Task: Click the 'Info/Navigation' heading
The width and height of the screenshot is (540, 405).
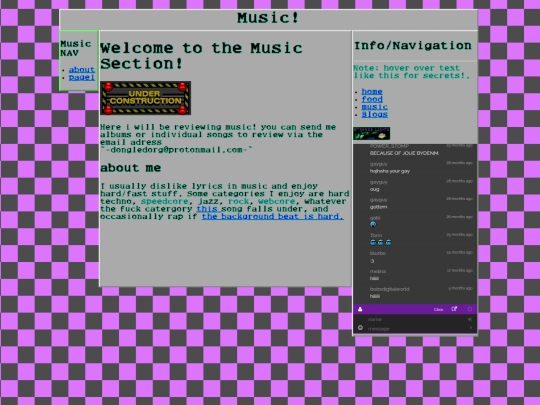Action: pos(413,45)
